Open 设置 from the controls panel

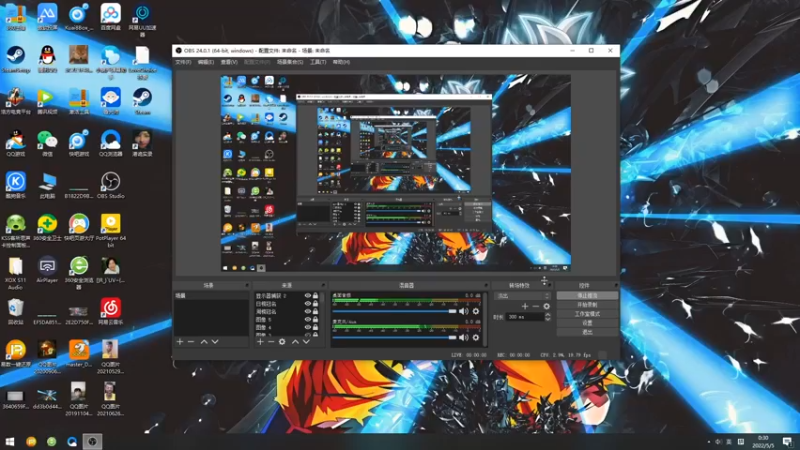tap(587, 323)
